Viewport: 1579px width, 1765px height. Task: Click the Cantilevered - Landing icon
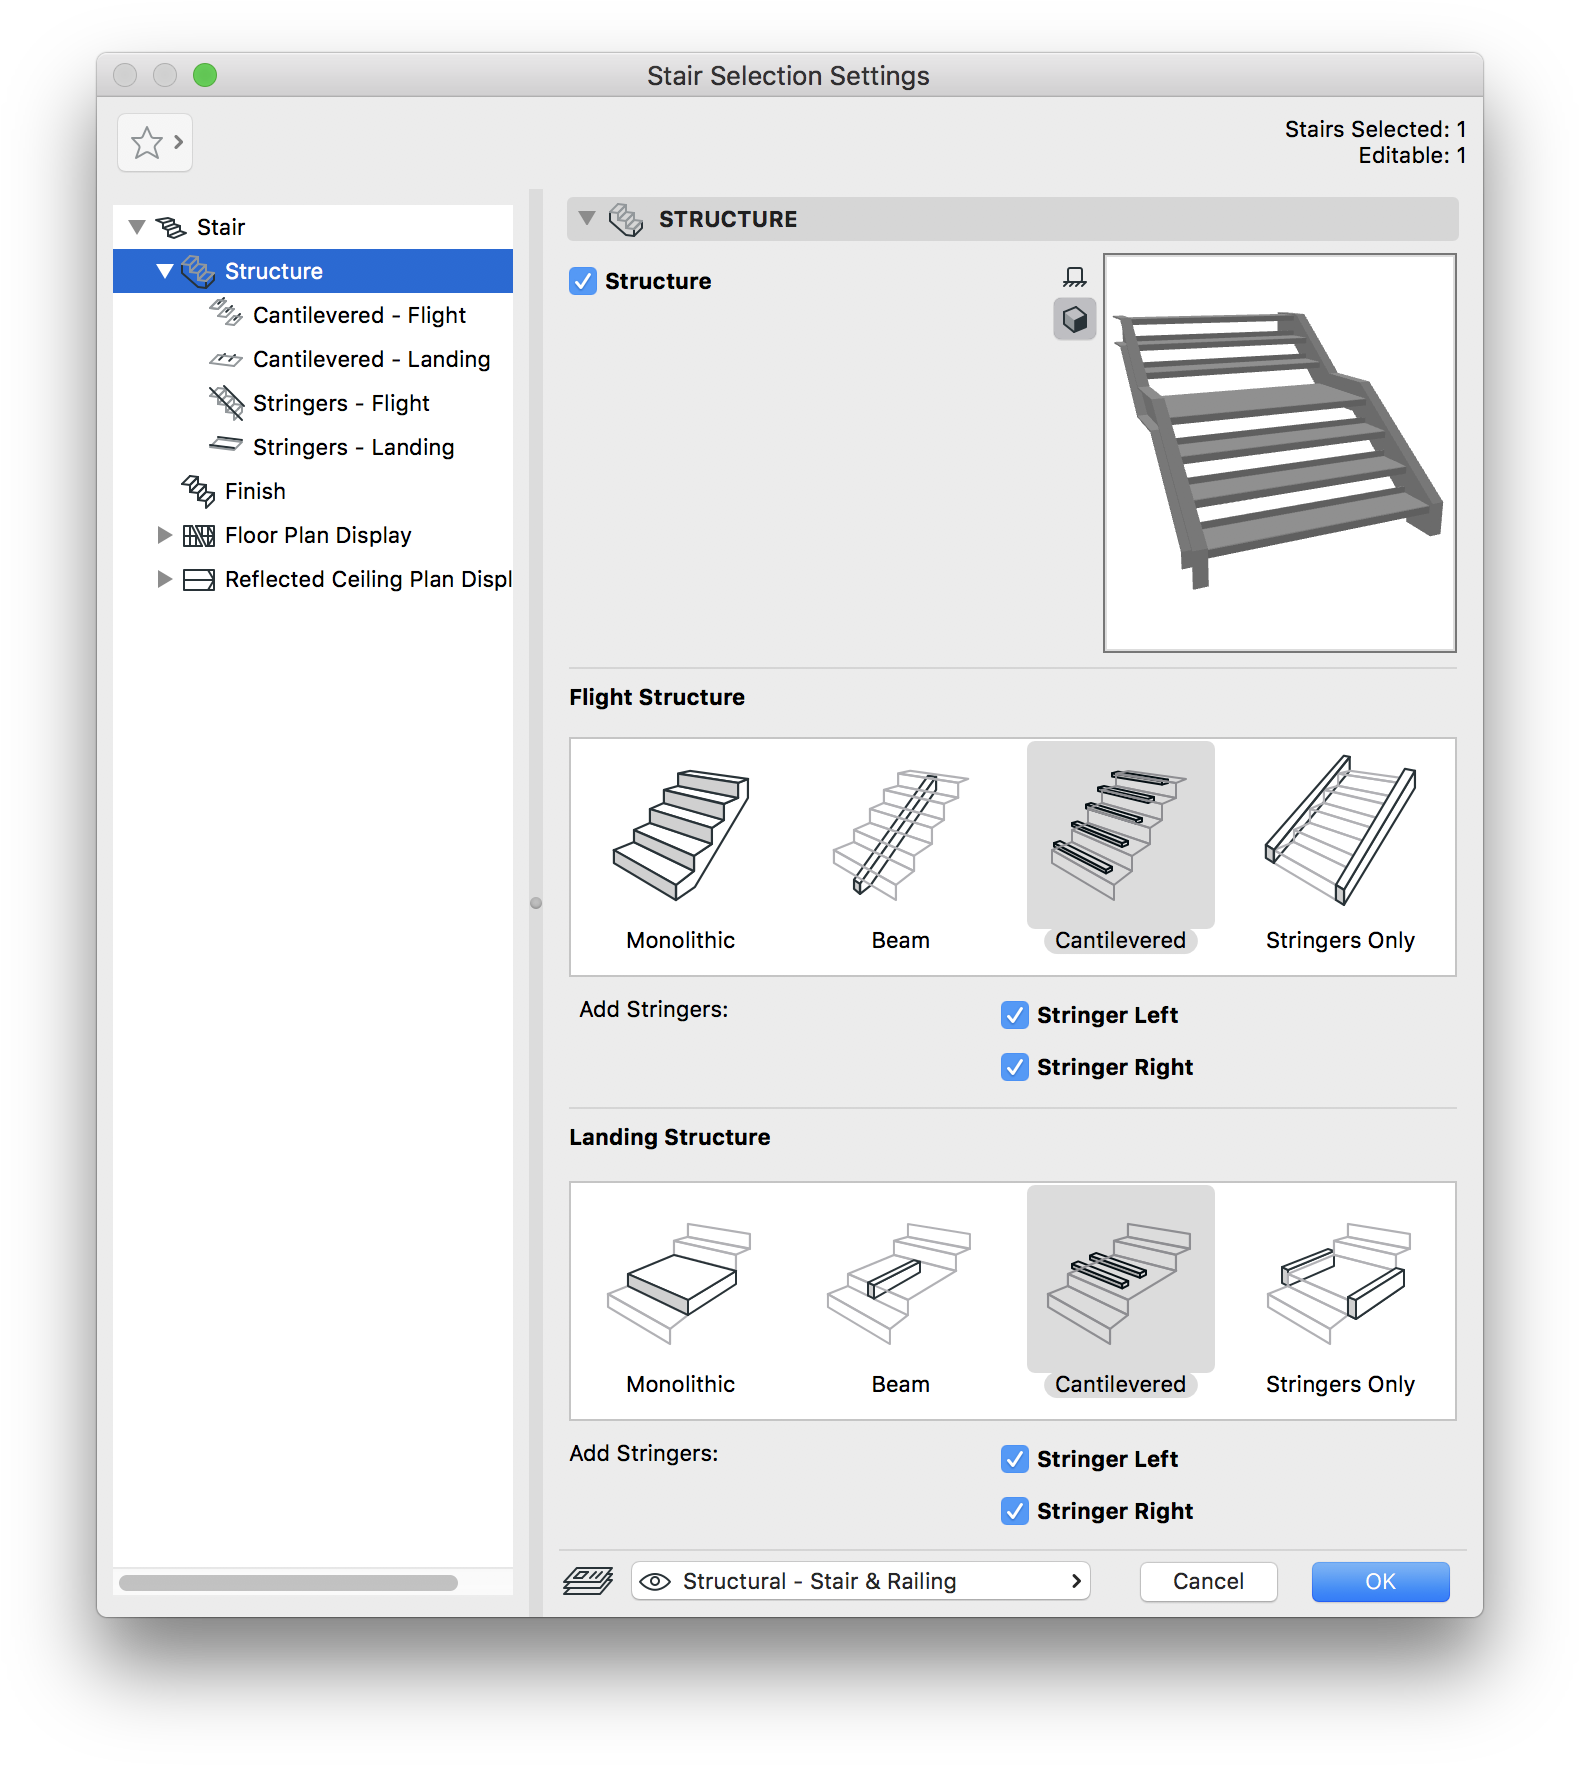(226, 359)
